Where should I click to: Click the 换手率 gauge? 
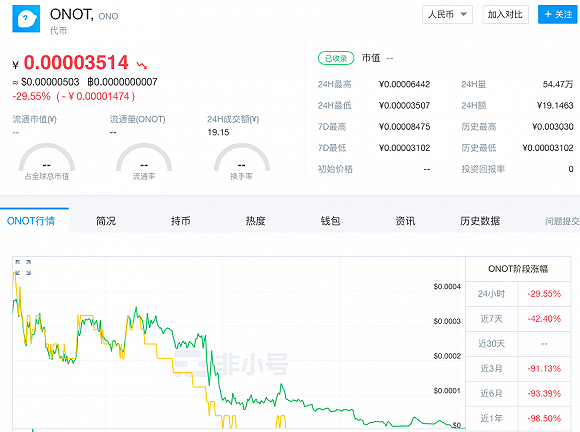click(242, 162)
